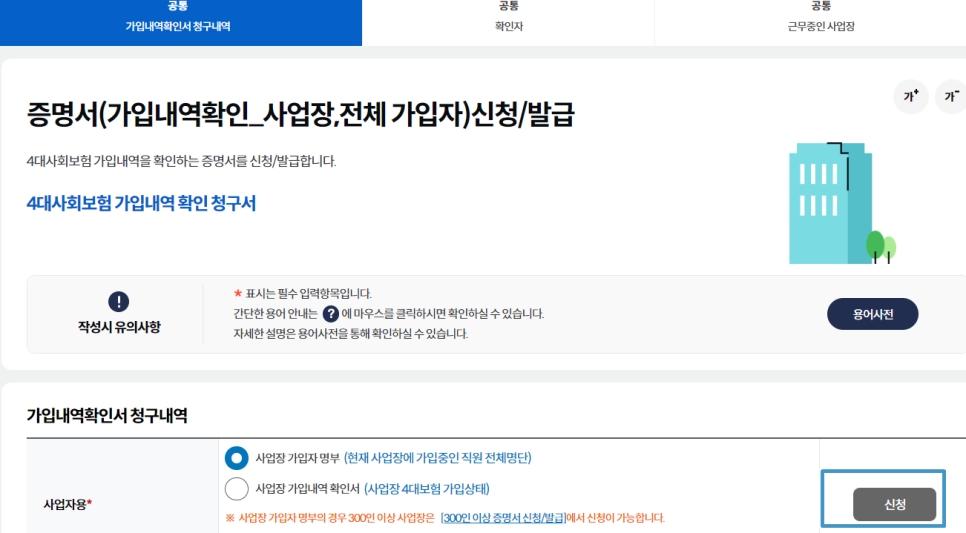This screenshot has height=533, width=966.
Task: Follow the 300인 이상 증명서 신청/발급 link
Action: point(503,518)
